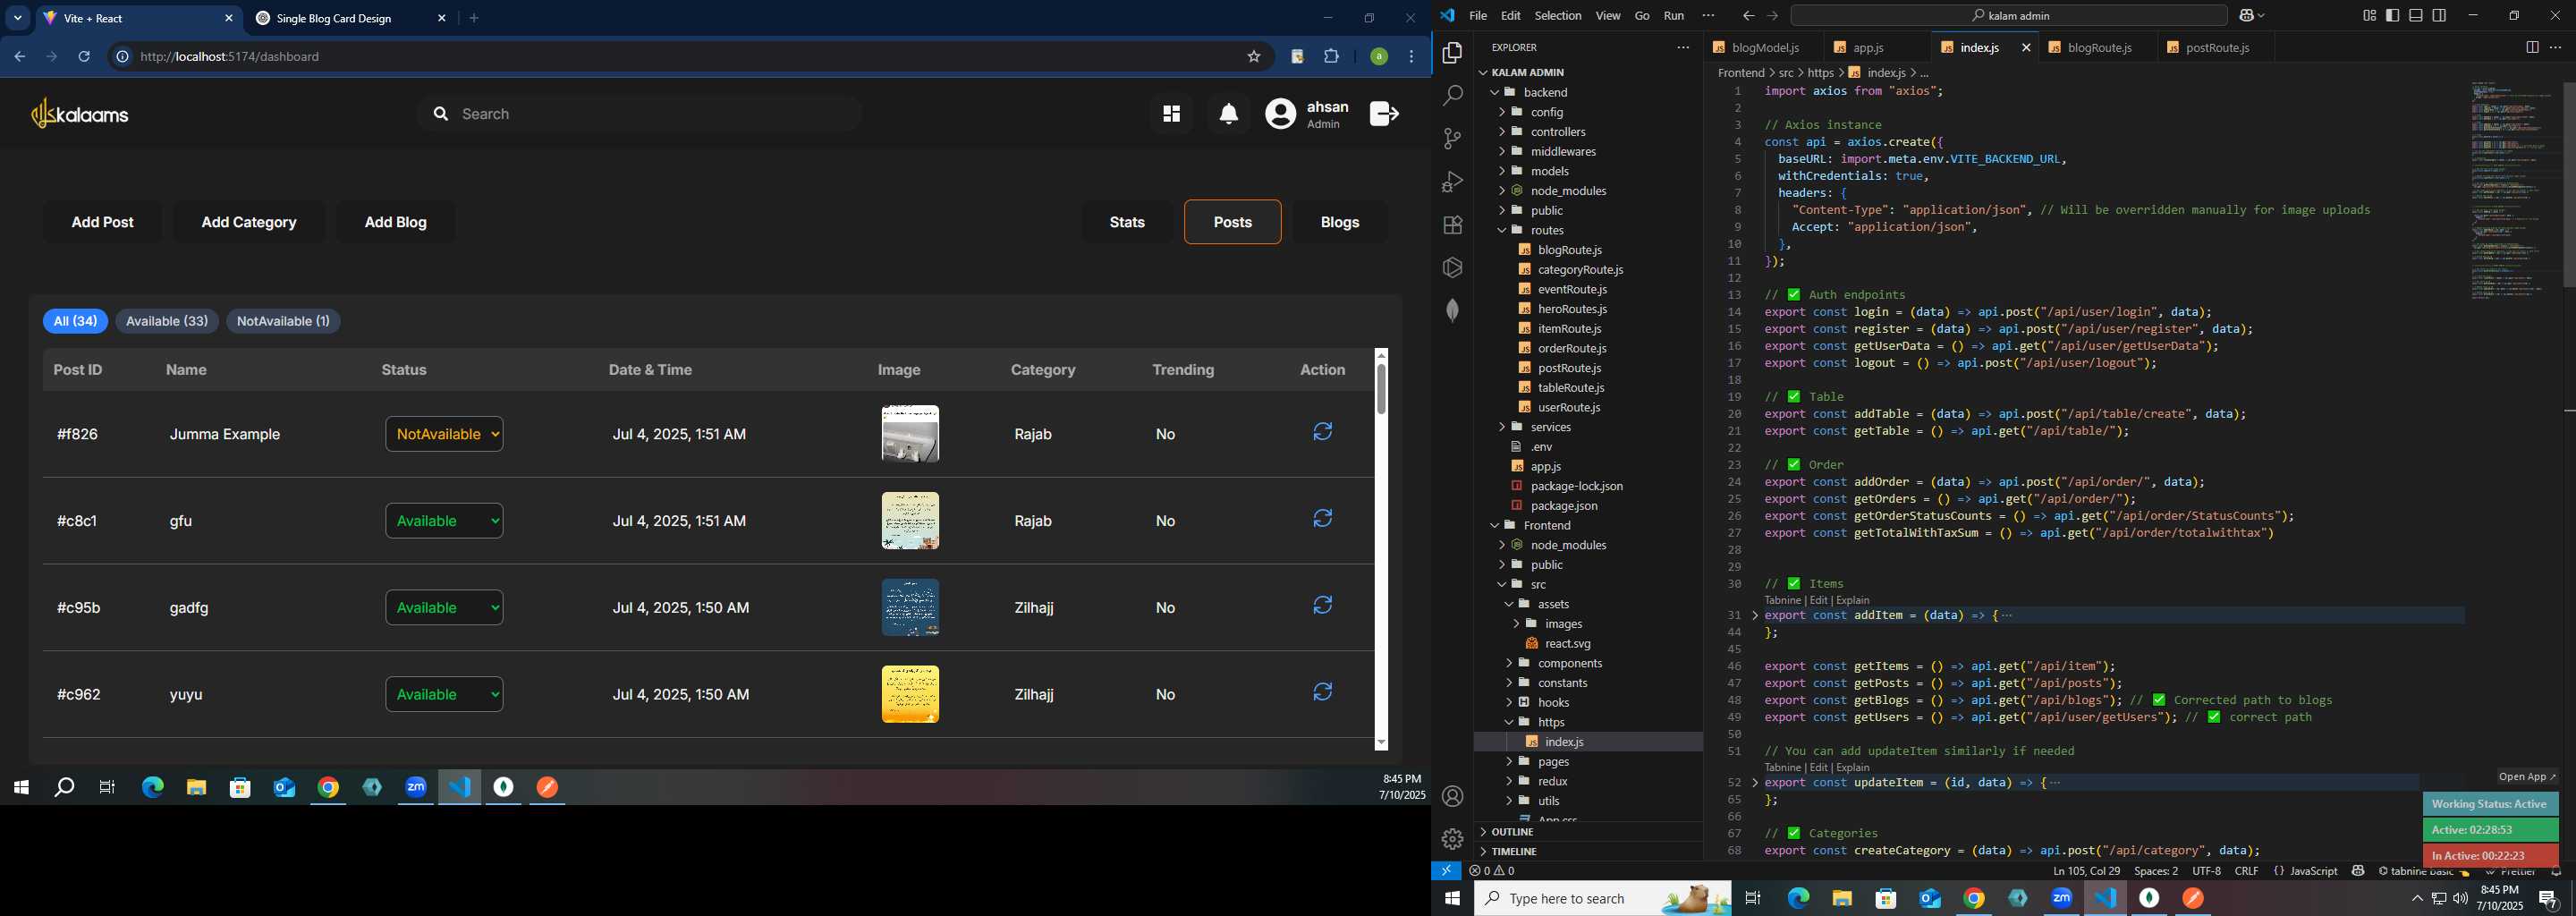Click the Add Post button
The width and height of the screenshot is (2576, 916).
click(103, 222)
